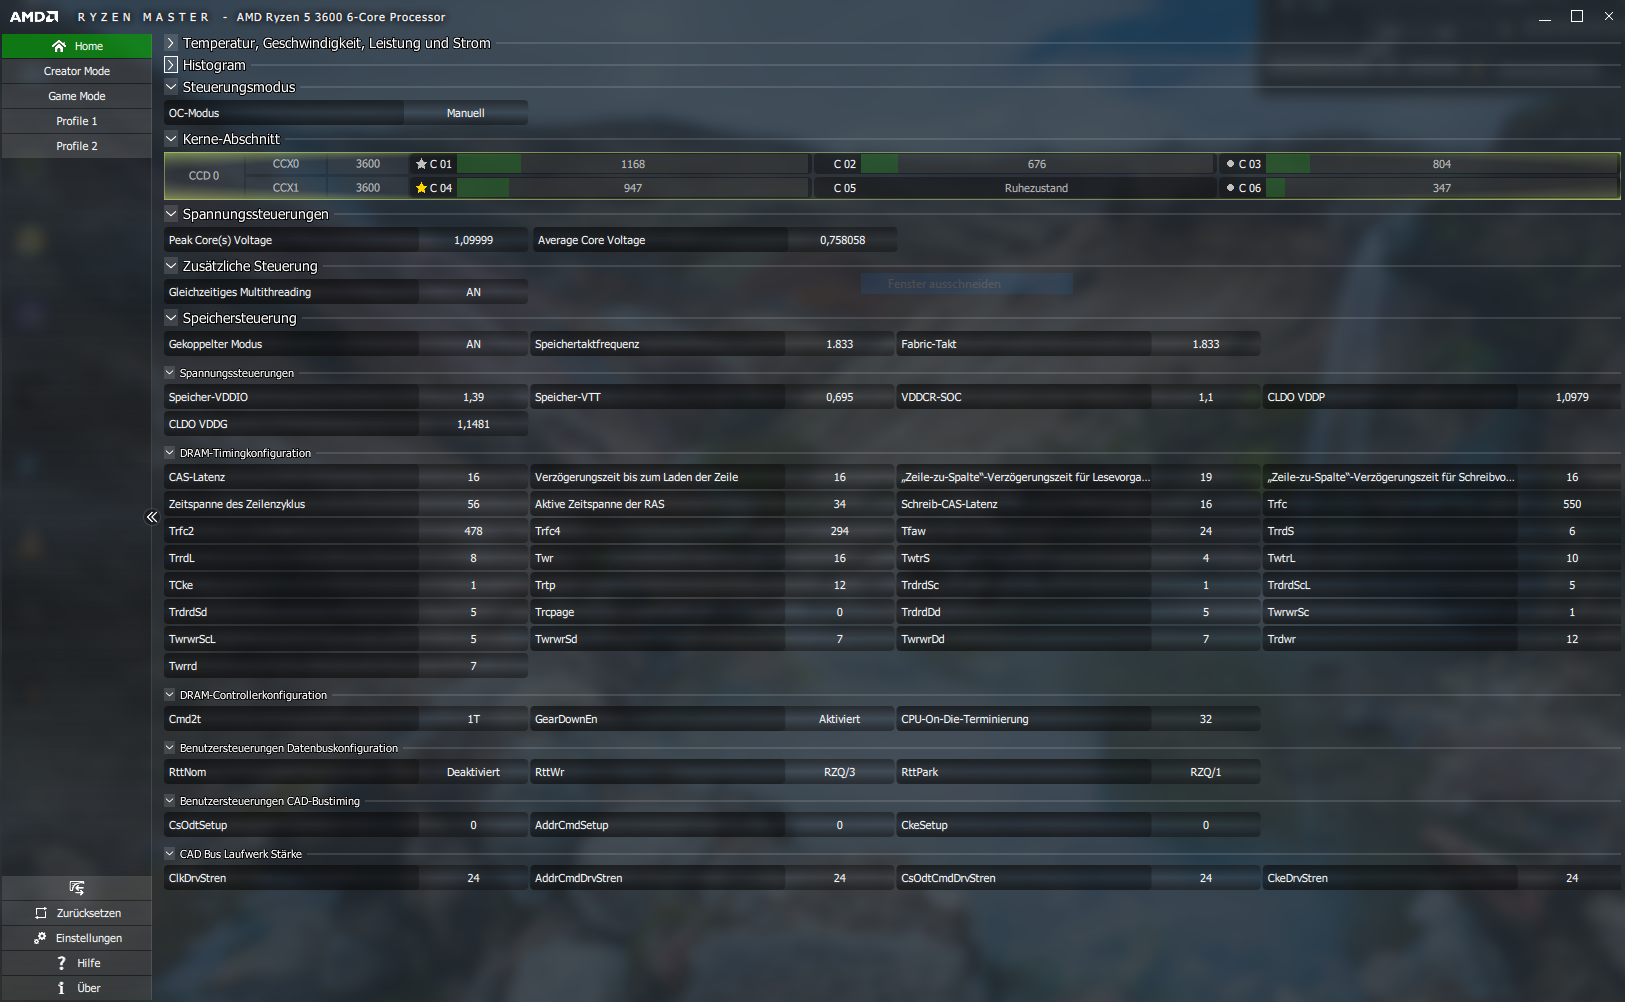
Task: Click core C 02 speed bar
Action: pos(1037,164)
